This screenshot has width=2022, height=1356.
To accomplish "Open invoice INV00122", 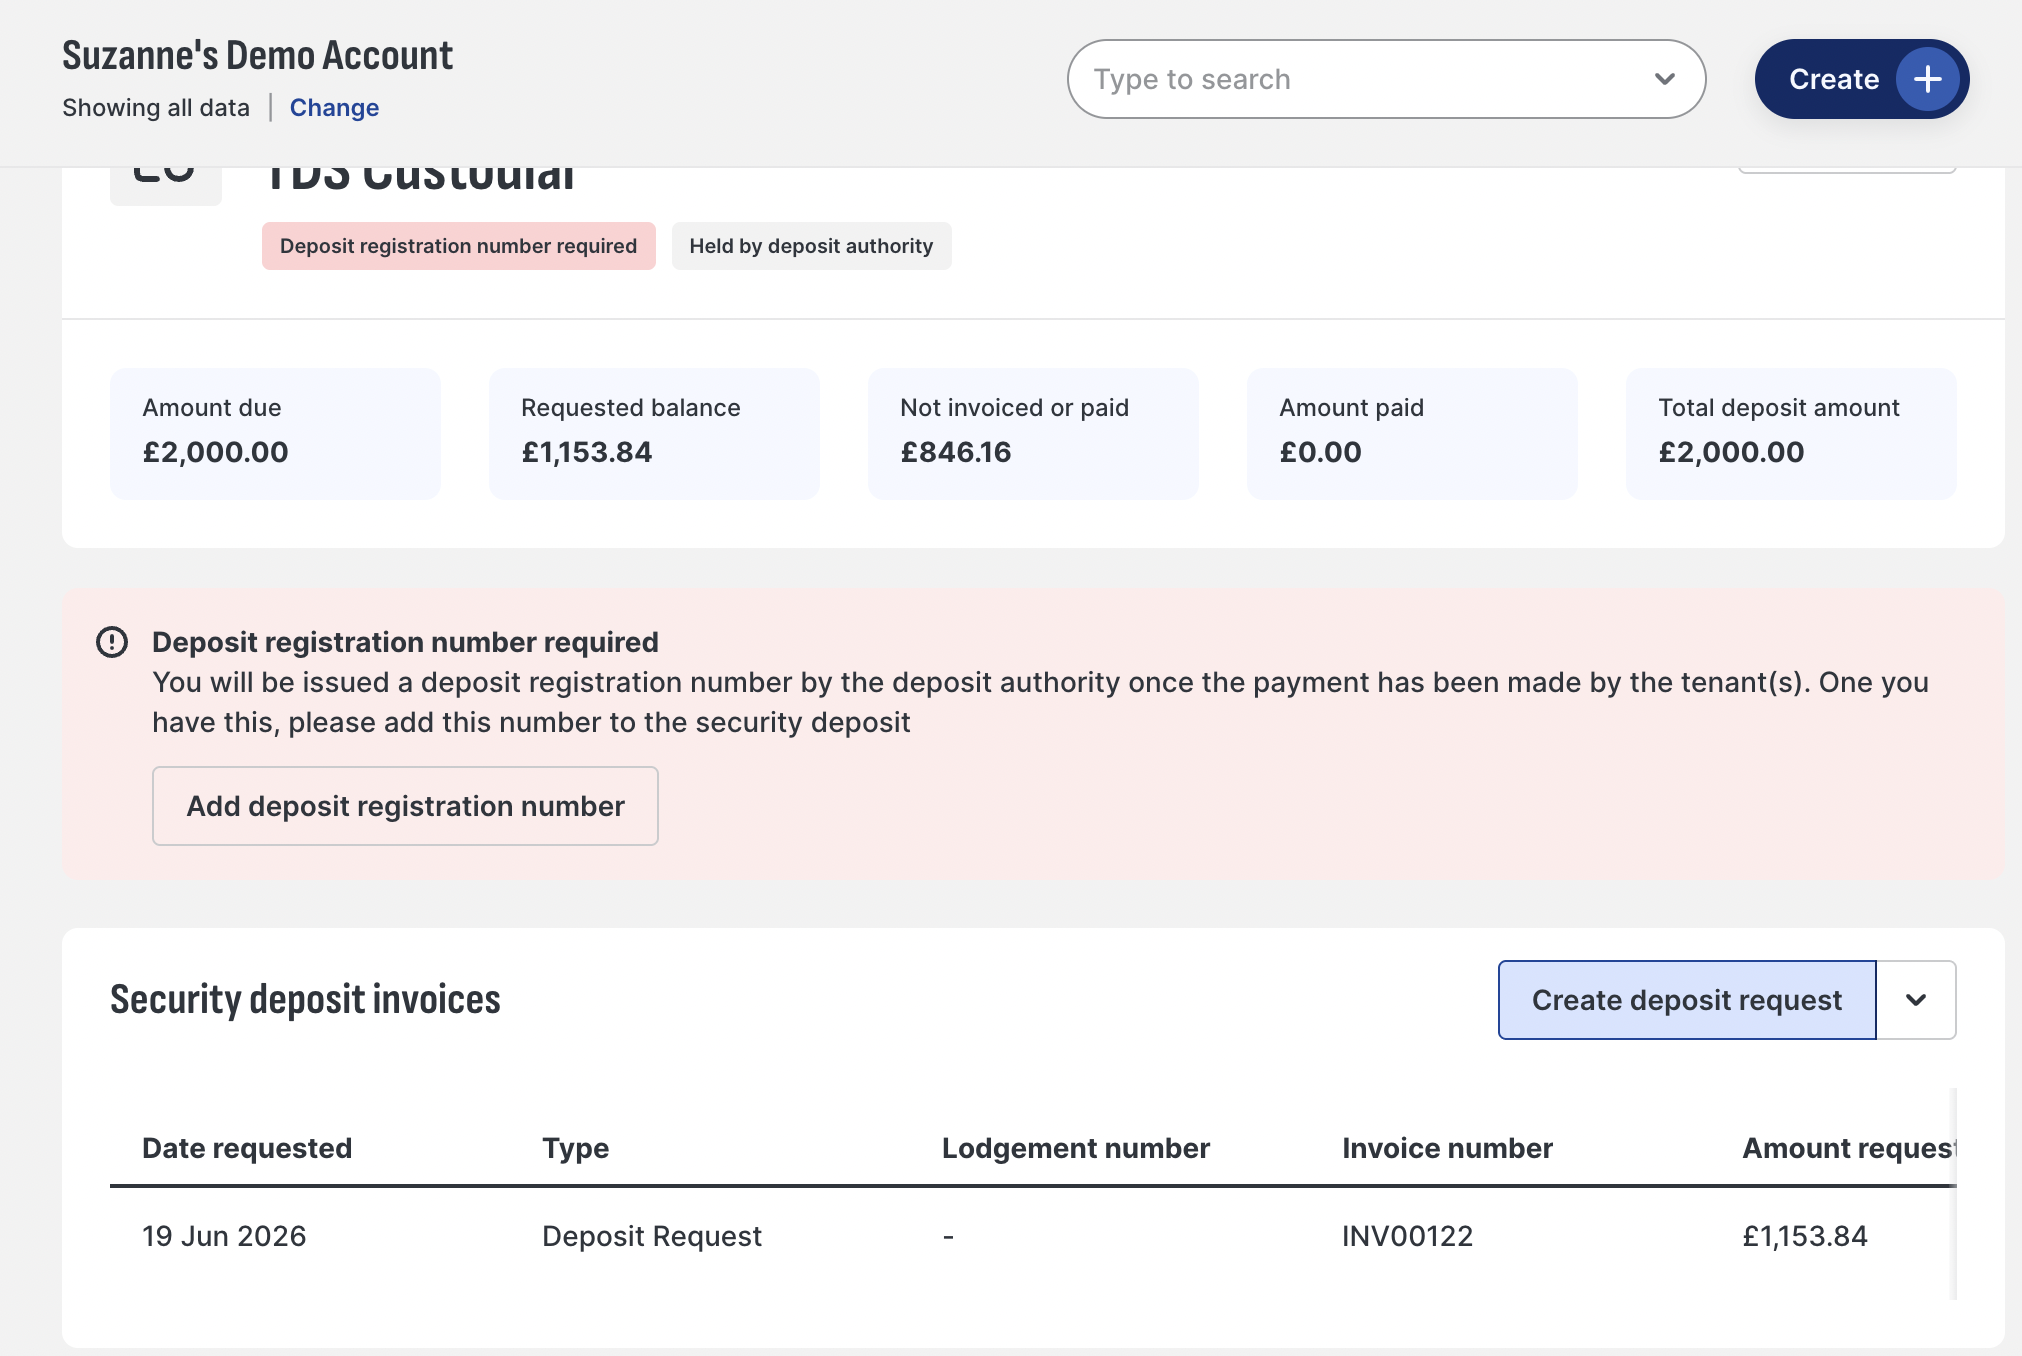I will pos(1407,1236).
